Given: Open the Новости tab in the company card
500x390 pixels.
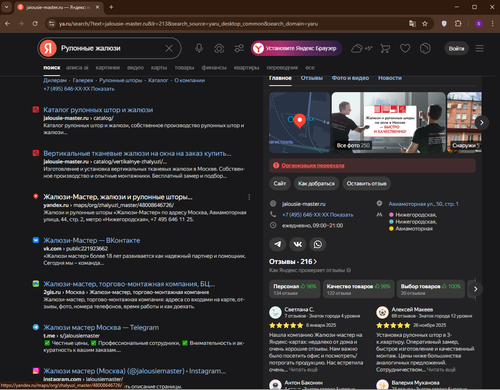Looking at the screenshot, I should click(390, 78).
